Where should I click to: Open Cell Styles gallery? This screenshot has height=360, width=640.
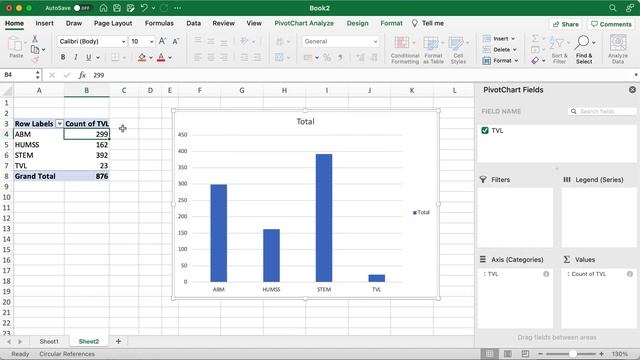[458, 50]
